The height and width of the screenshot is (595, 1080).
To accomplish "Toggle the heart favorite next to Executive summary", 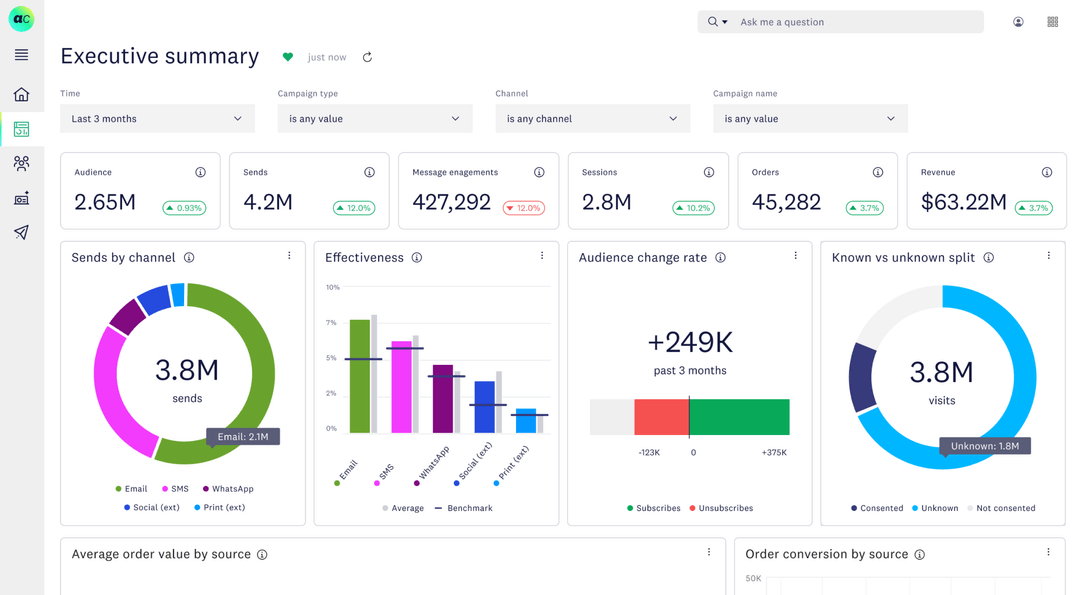I will pyautogui.click(x=288, y=57).
